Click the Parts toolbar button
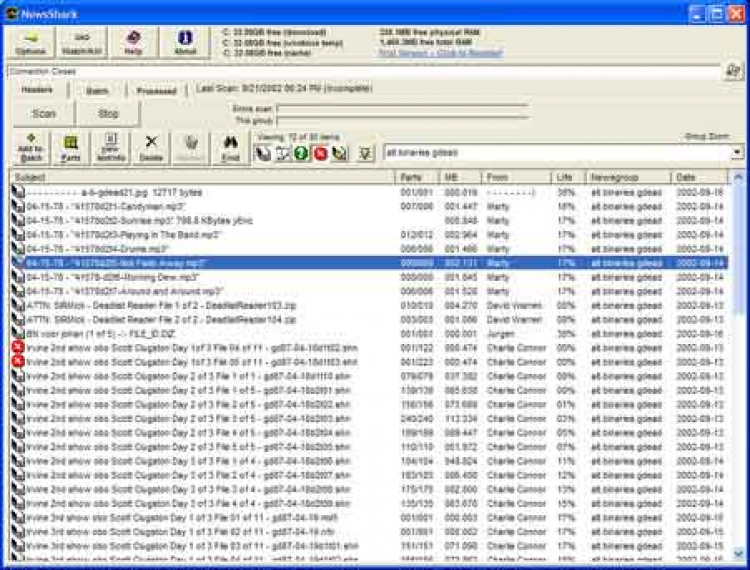 click(70, 148)
